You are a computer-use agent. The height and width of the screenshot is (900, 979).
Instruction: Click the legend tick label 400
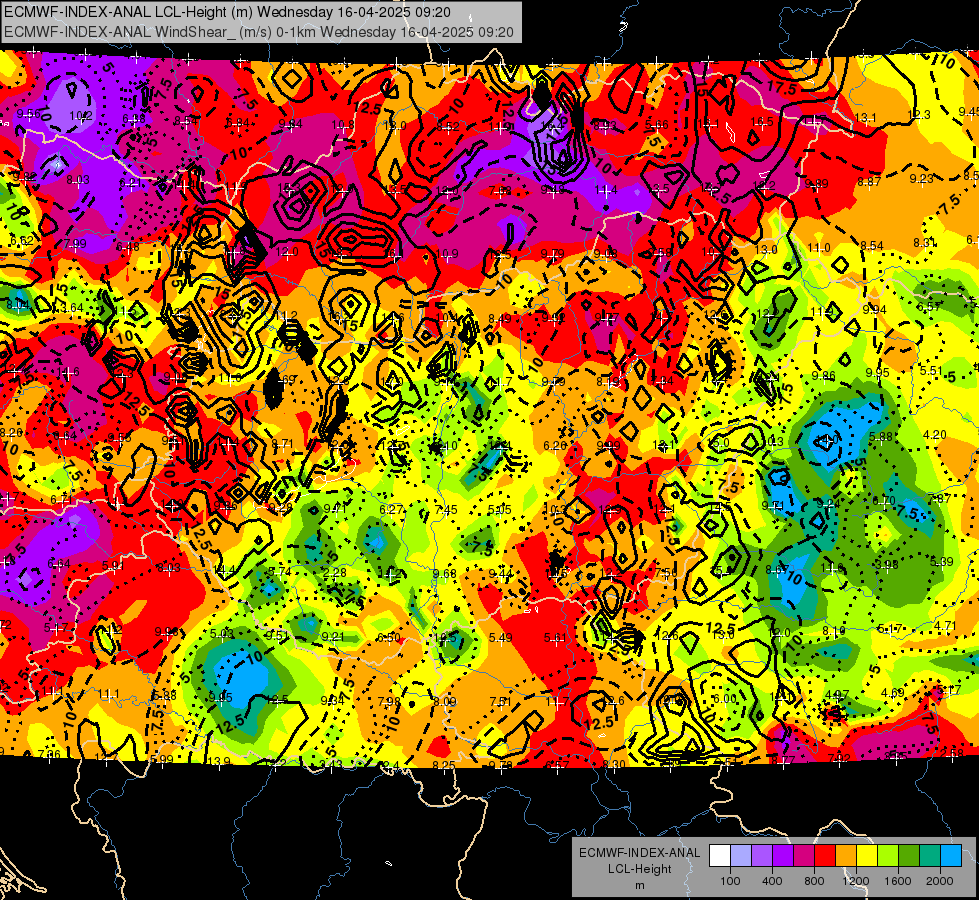click(772, 881)
